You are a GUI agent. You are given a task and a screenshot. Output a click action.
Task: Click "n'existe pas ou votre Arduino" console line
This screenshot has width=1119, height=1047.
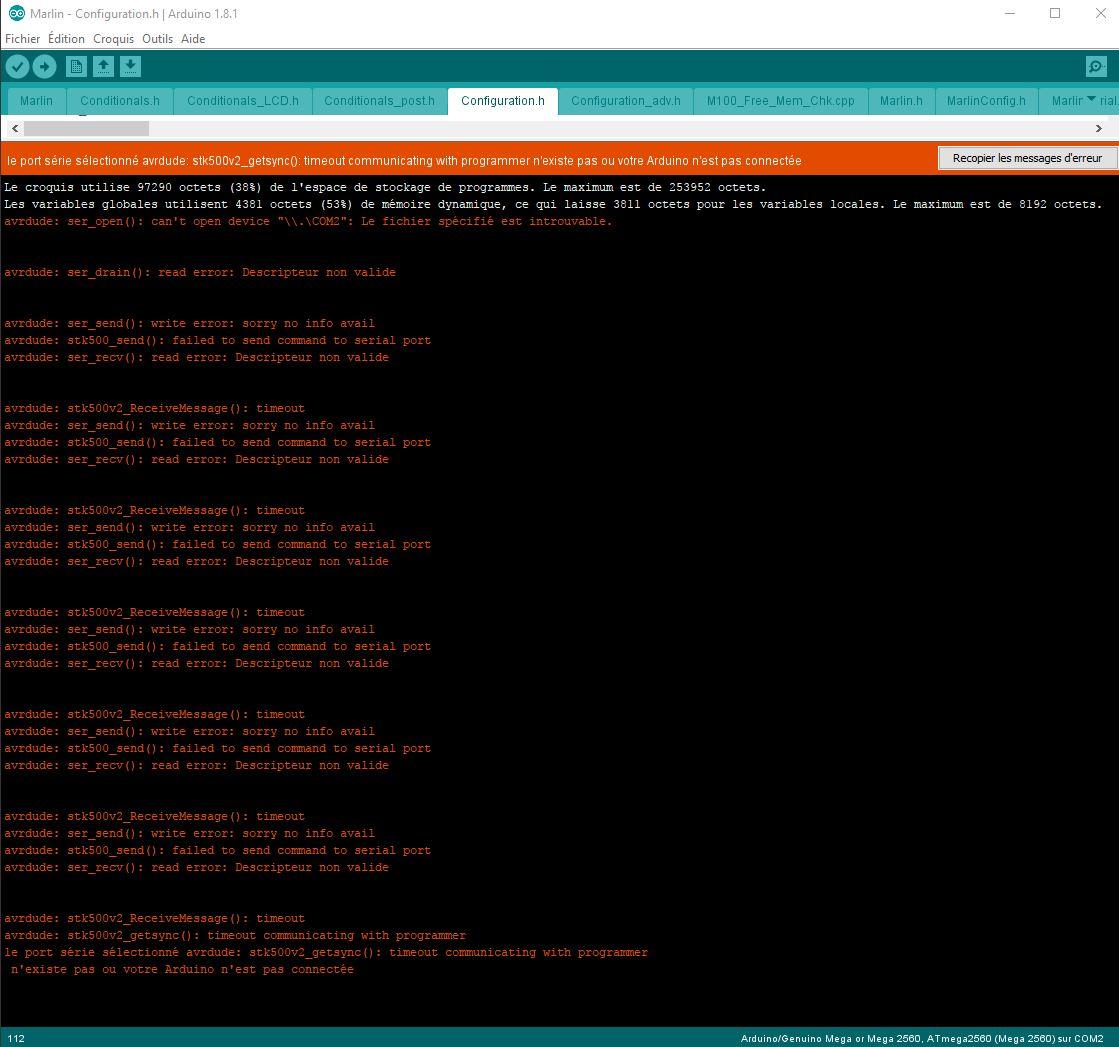[x=182, y=970]
